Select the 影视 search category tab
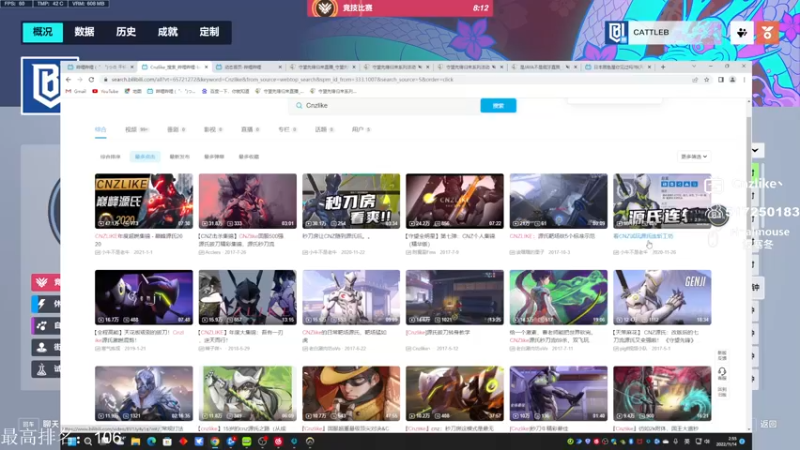This screenshot has height=450, width=800. [x=213, y=130]
